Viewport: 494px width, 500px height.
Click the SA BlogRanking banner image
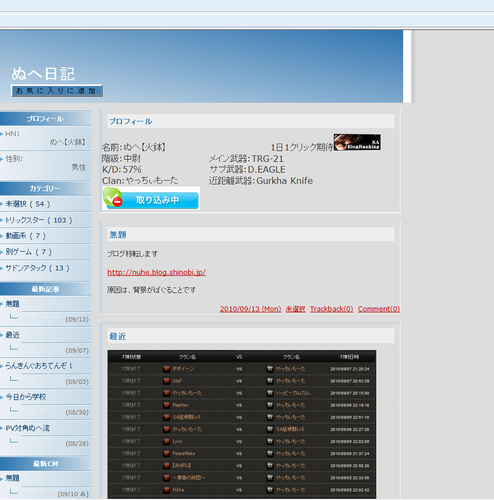pos(357,142)
